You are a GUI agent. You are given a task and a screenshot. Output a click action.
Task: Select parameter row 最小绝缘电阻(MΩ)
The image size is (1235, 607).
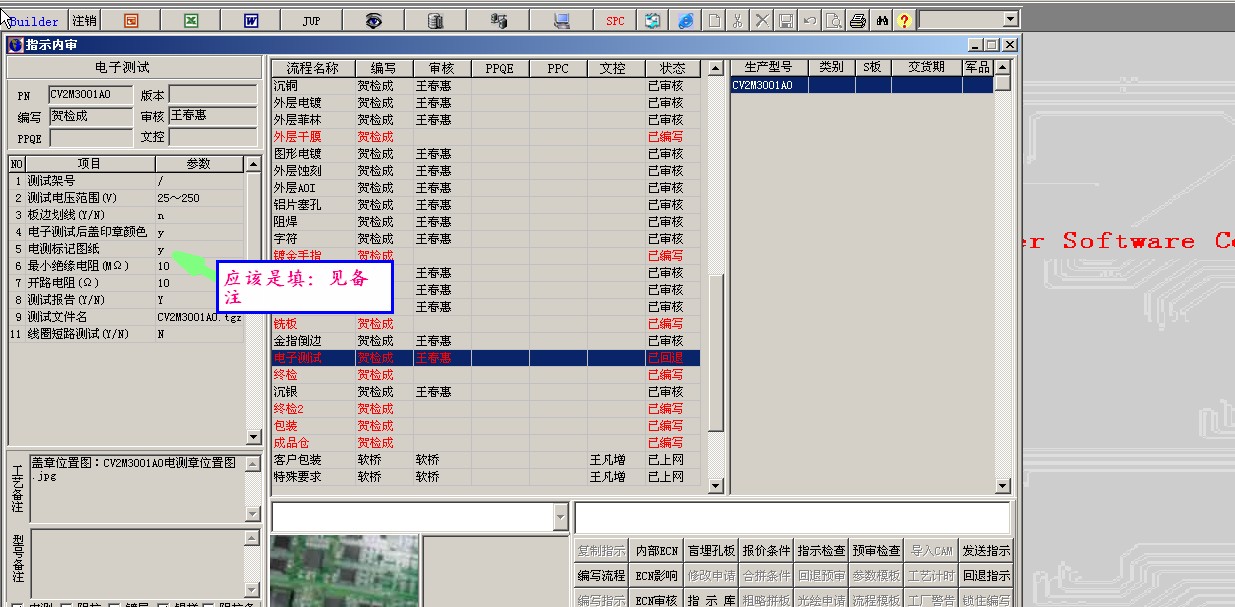click(127, 266)
